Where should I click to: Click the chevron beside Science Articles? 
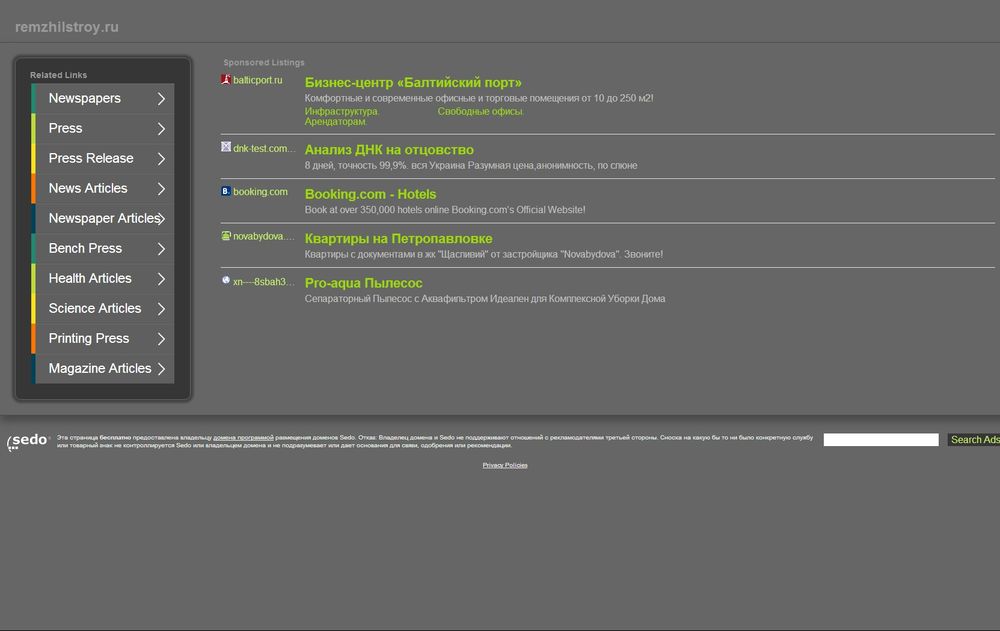[161, 309]
